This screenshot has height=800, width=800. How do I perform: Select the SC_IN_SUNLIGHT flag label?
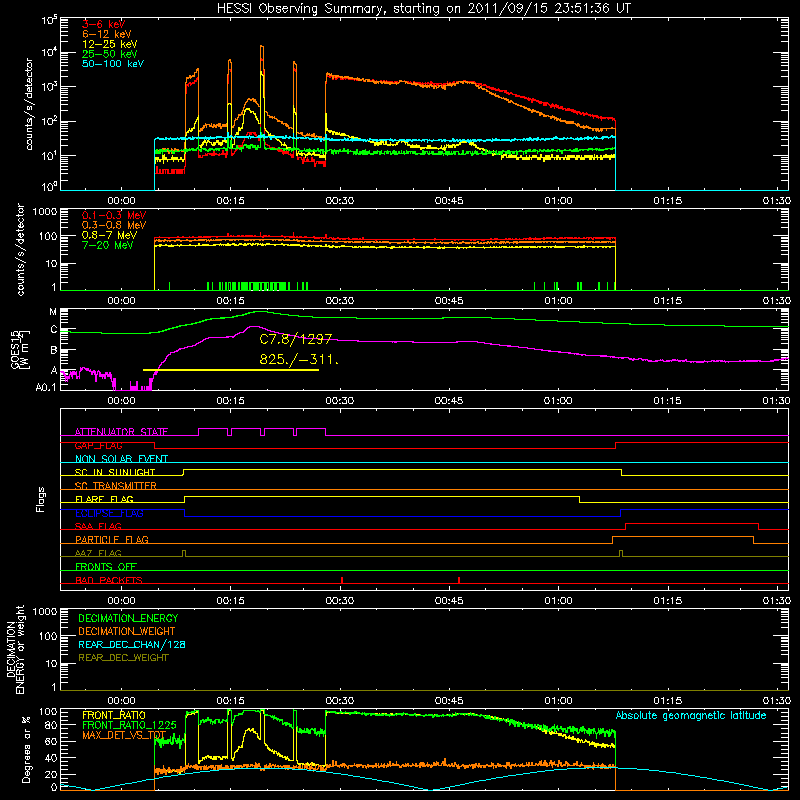[115, 472]
